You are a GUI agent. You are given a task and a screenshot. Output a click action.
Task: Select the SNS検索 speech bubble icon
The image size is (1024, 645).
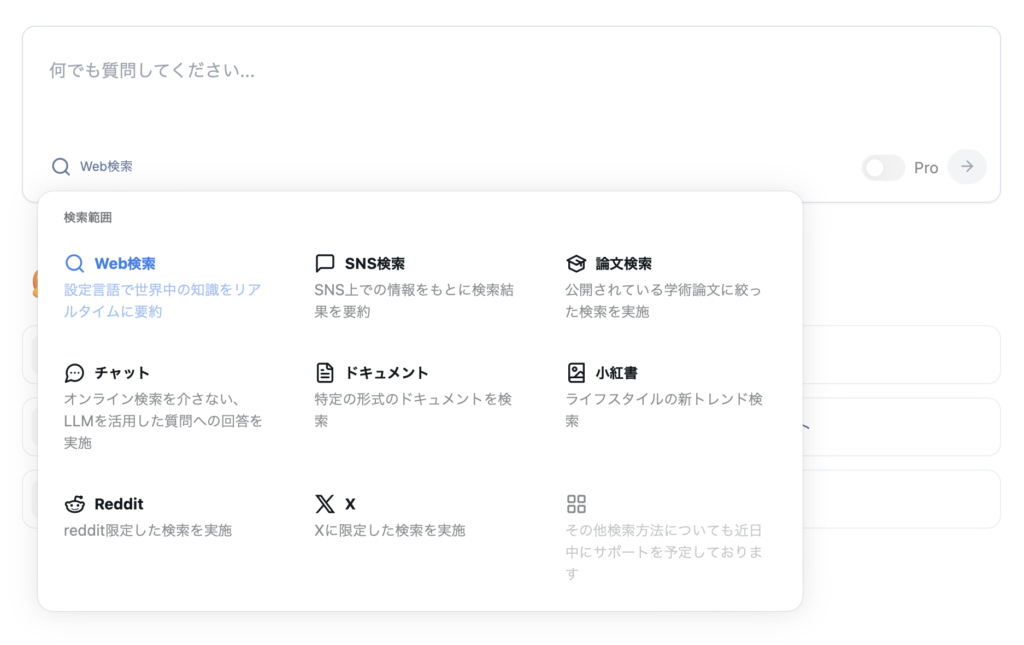(x=325, y=264)
